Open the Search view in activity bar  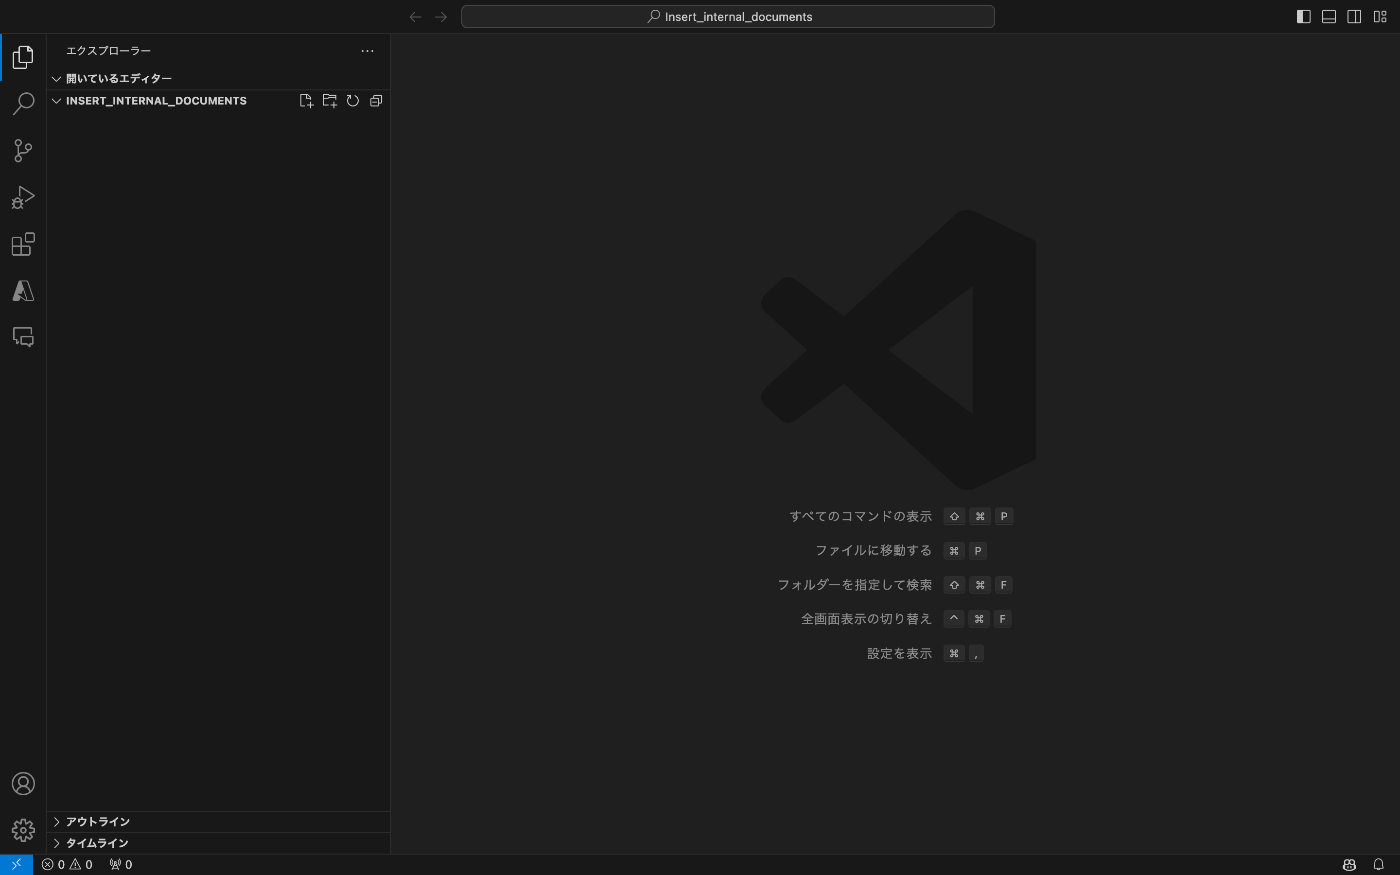tap(23, 104)
